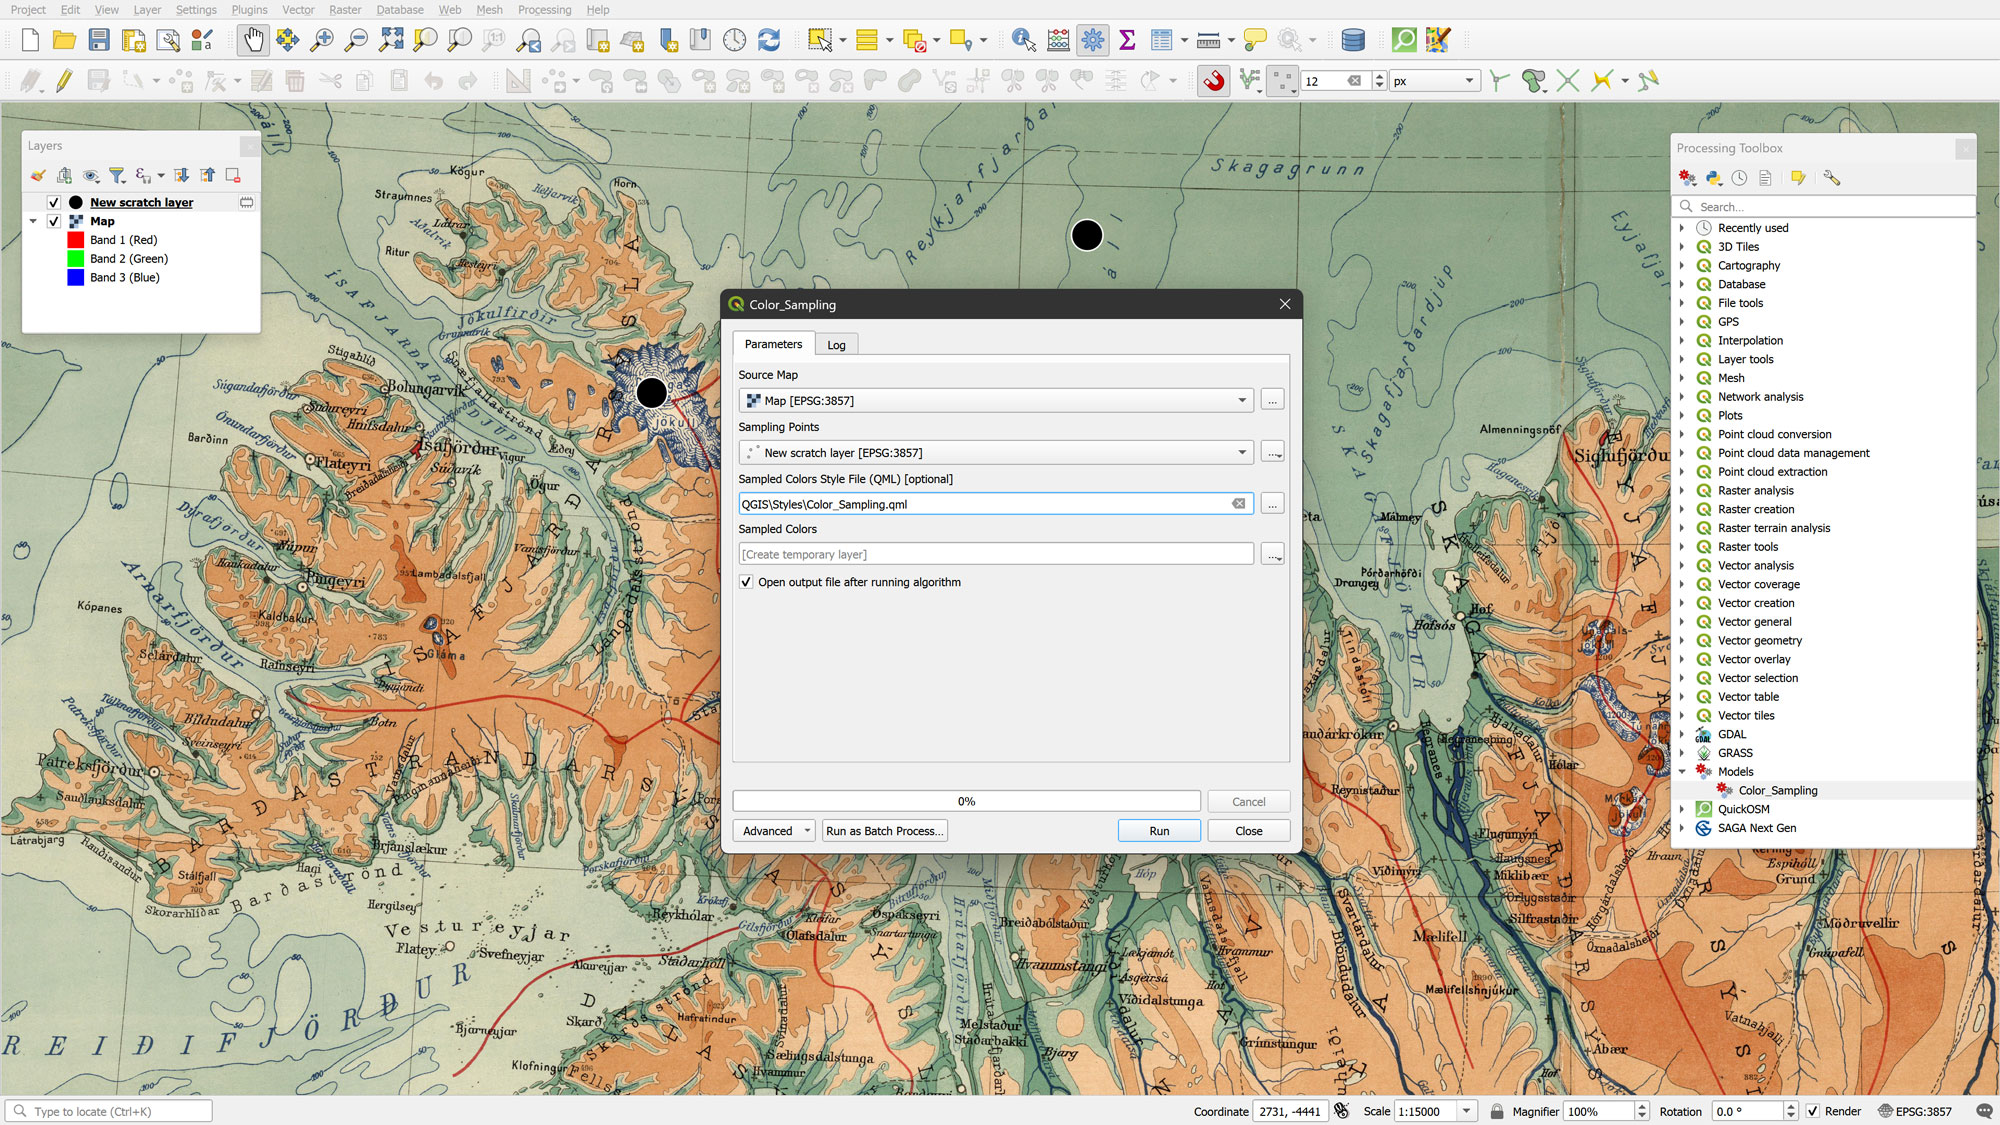Toggle visibility of the Map layer

pyautogui.click(x=54, y=221)
